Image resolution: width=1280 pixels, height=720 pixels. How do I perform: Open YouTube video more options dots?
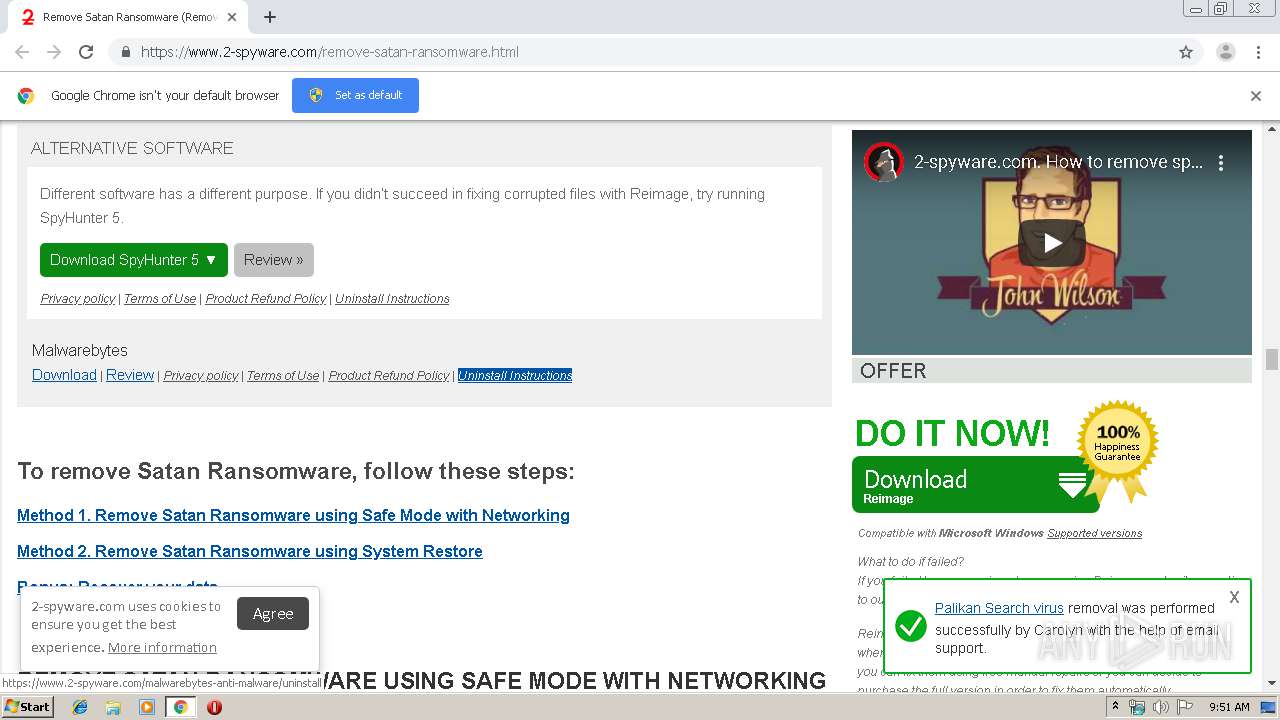coord(1221,162)
